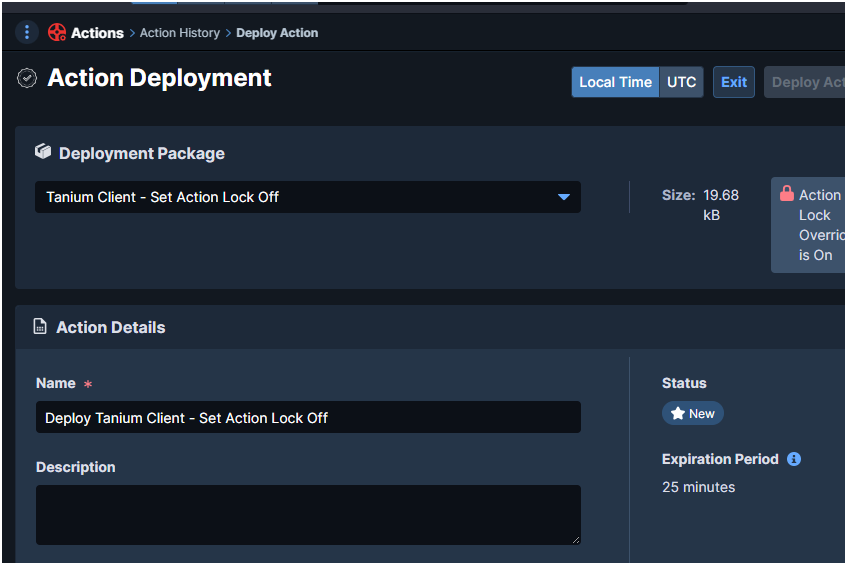Click the Action Lock Override notice
847x565 pixels.
point(818,225)
